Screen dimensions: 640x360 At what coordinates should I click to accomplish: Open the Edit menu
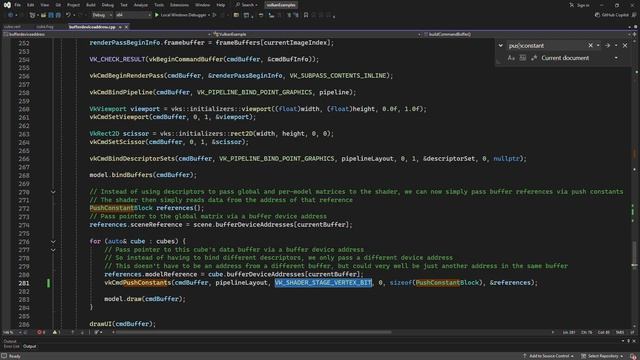pyautogui.click(x=31, y=5)
